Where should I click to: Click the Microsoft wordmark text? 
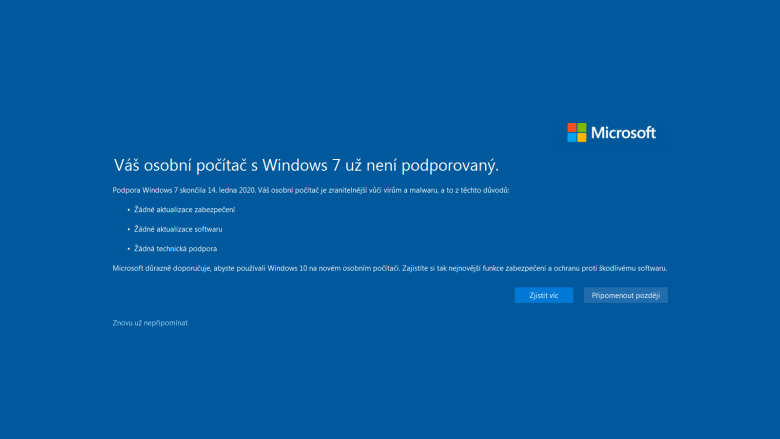coord(623,132)
